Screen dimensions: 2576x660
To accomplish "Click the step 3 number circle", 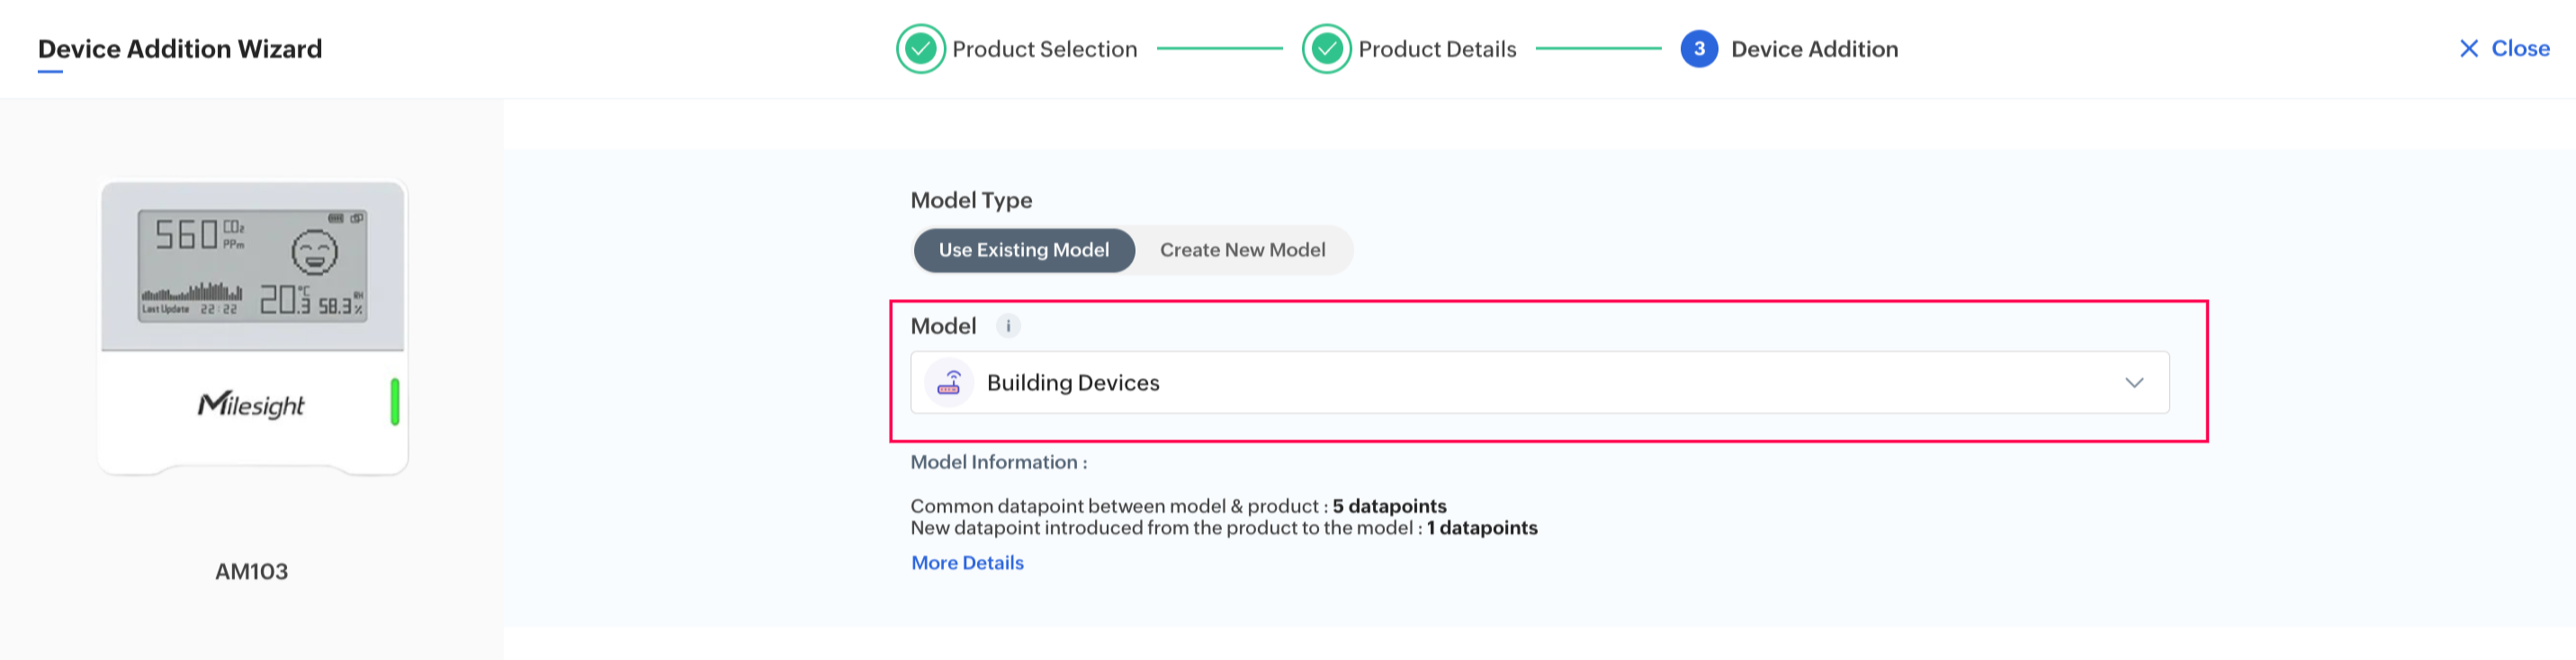I will (x=1698, y=49).
